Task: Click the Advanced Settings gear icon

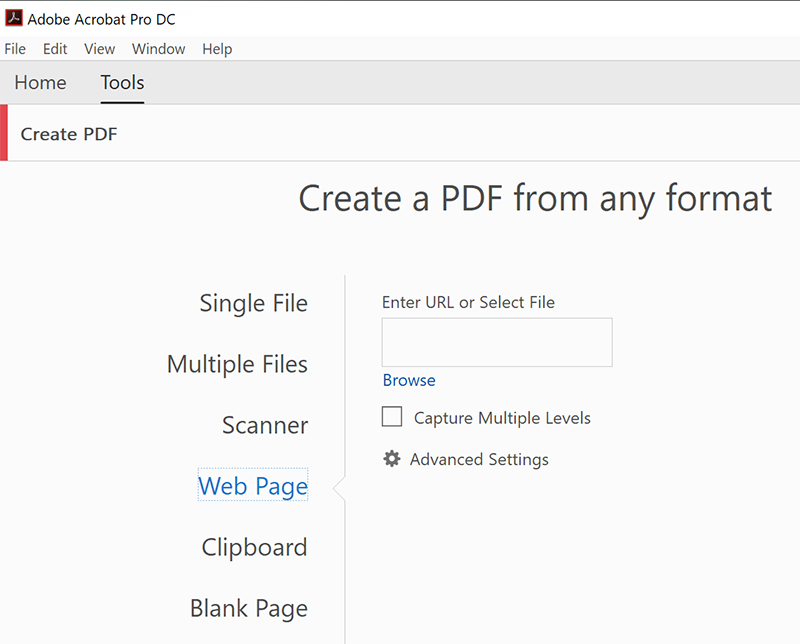Action: (x=392, y=459)
